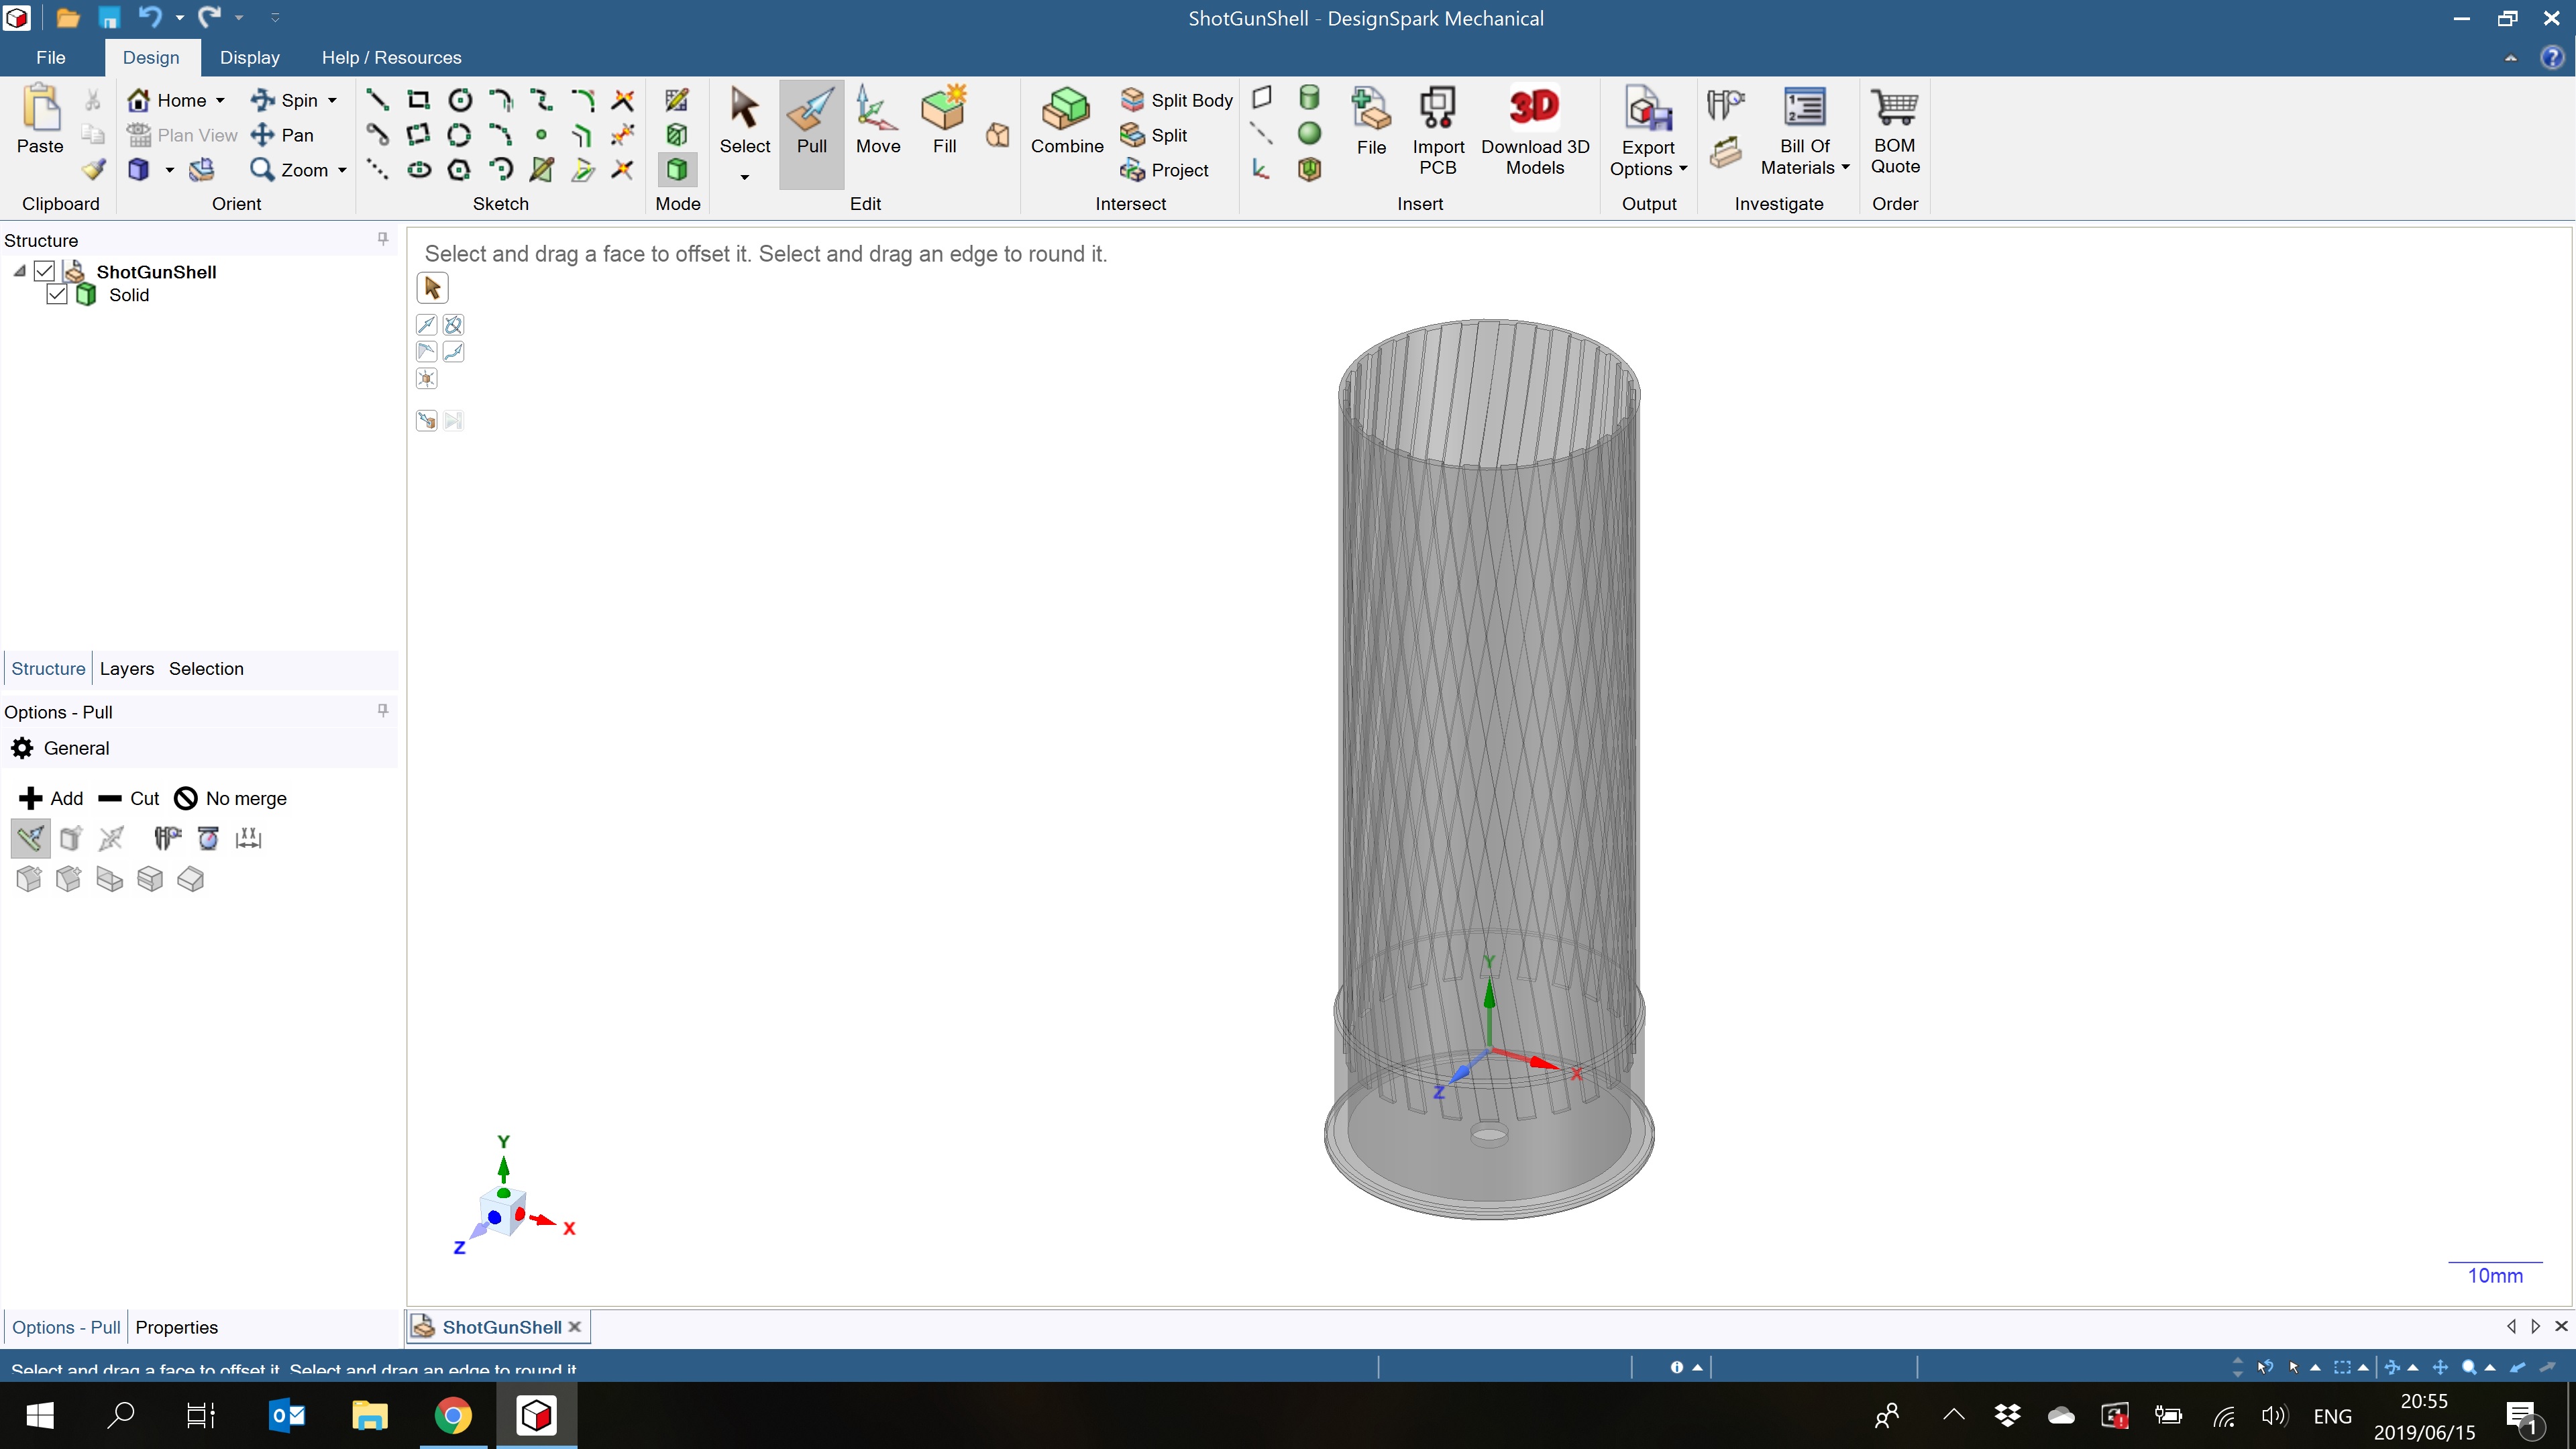Select the Rectangle sketch tool
Screen dimensions: 2576x1449
[x=419, y=99]
